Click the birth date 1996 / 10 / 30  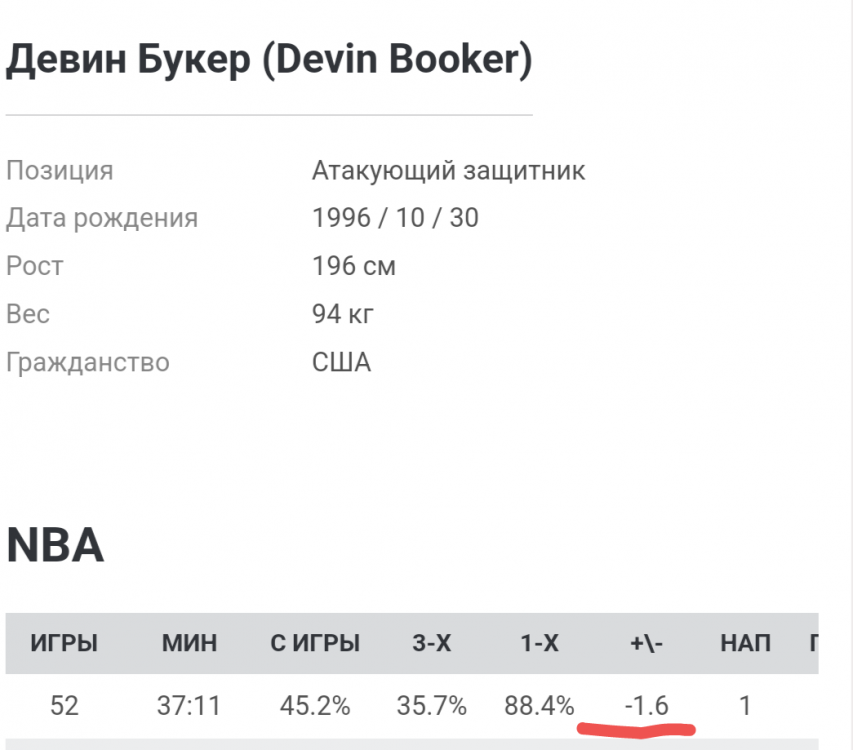[x=395, y=218]
